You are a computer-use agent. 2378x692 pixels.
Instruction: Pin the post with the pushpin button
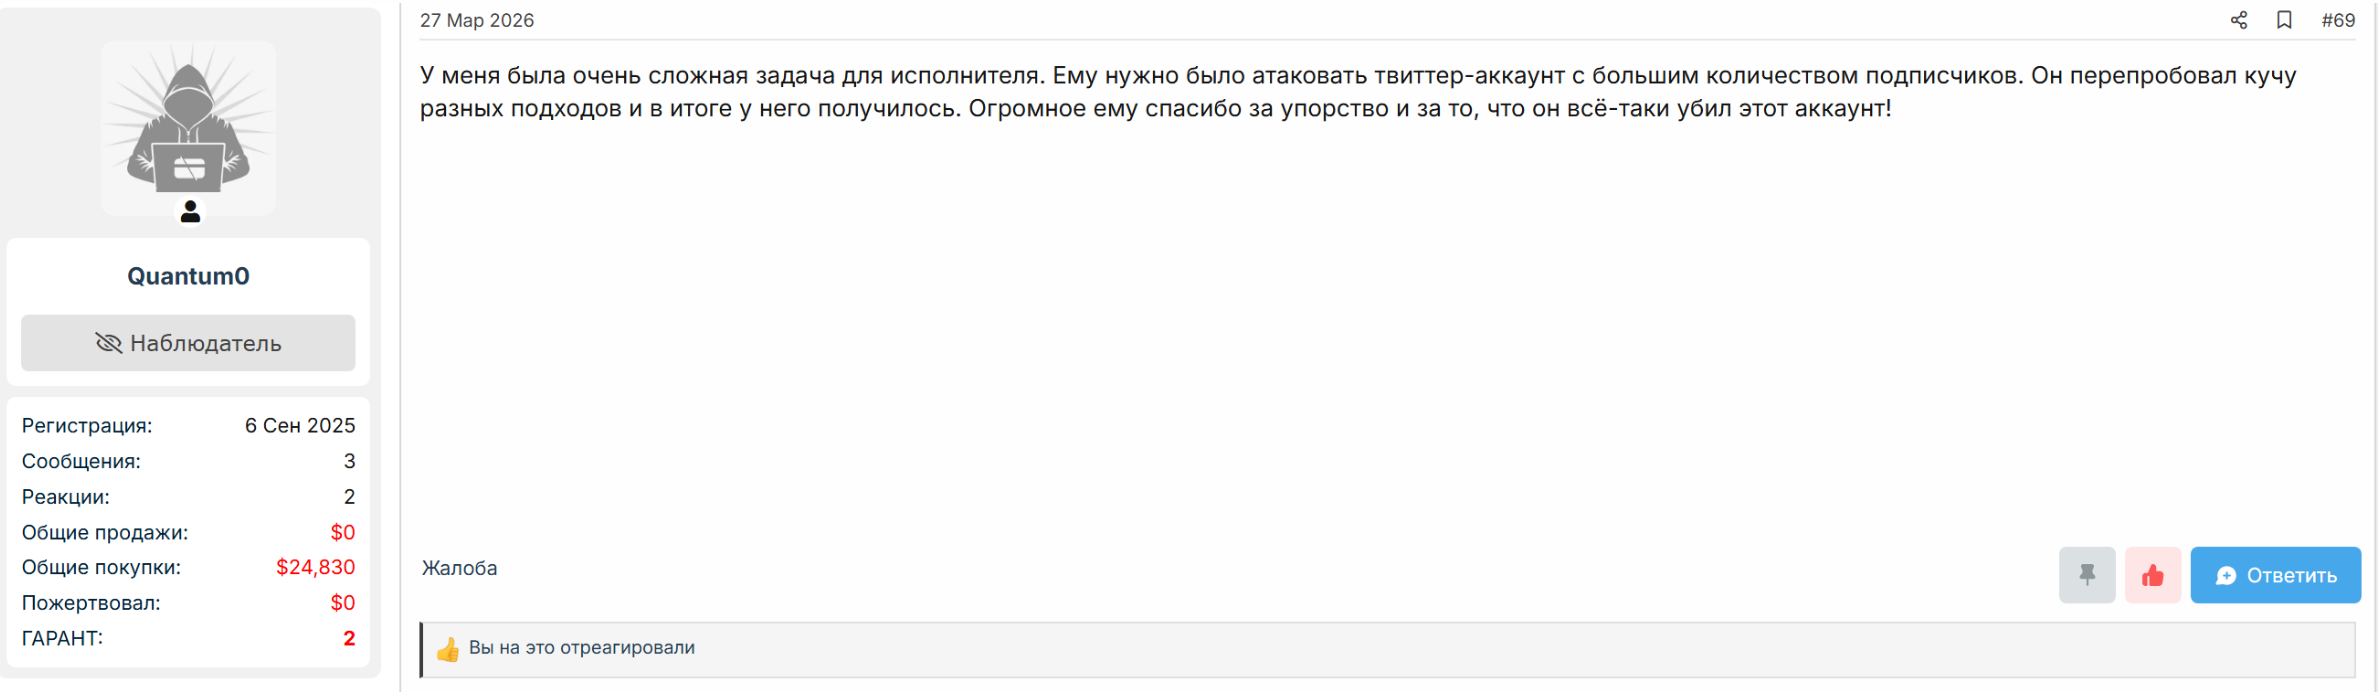(x=2087, y=575)
